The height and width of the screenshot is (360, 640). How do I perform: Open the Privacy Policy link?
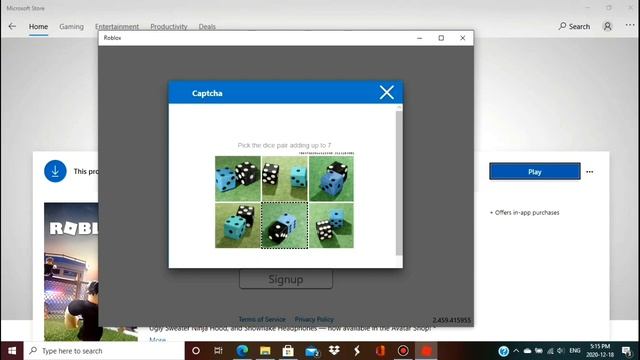(x=314, y=319)
